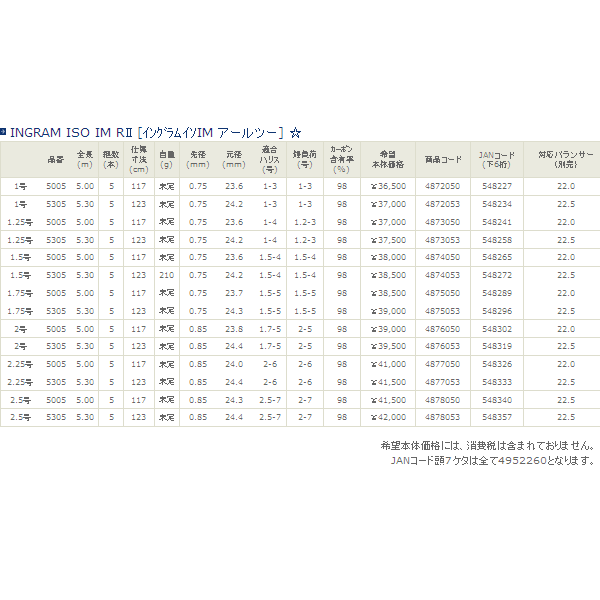Click the 自重 (g) column header
Image resolution: width=600 pixels, height=600 pixels.
tap(166, 160)
